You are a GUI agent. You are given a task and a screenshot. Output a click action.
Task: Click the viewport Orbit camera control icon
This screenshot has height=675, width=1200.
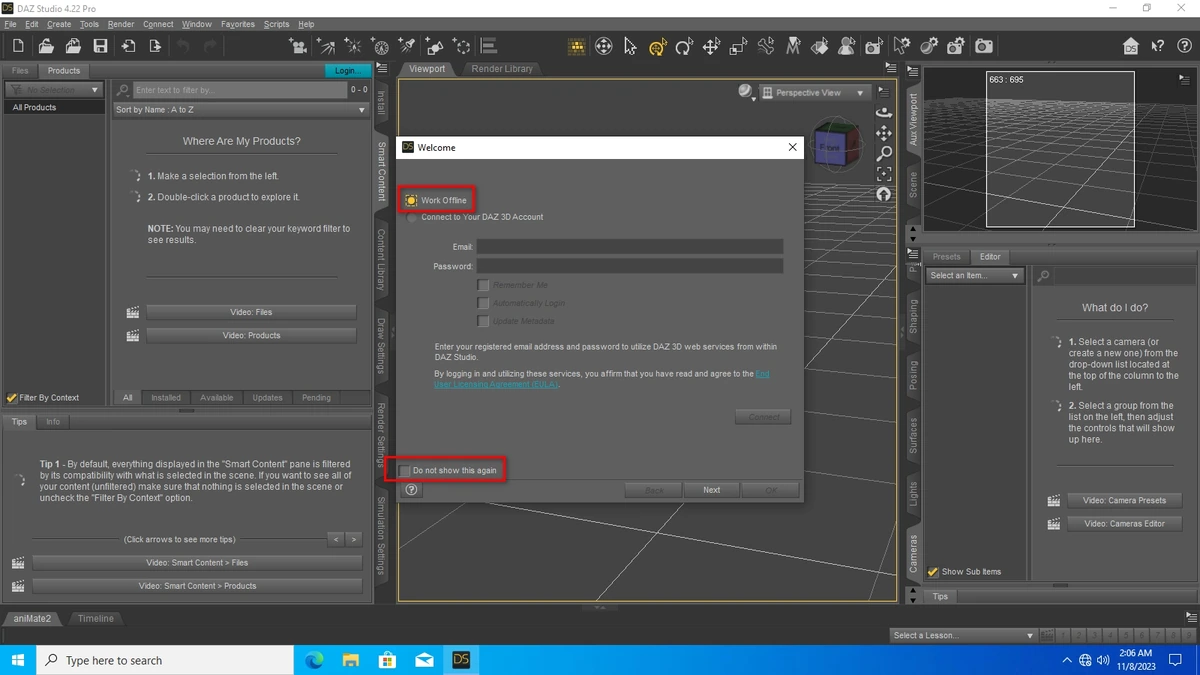884,112
